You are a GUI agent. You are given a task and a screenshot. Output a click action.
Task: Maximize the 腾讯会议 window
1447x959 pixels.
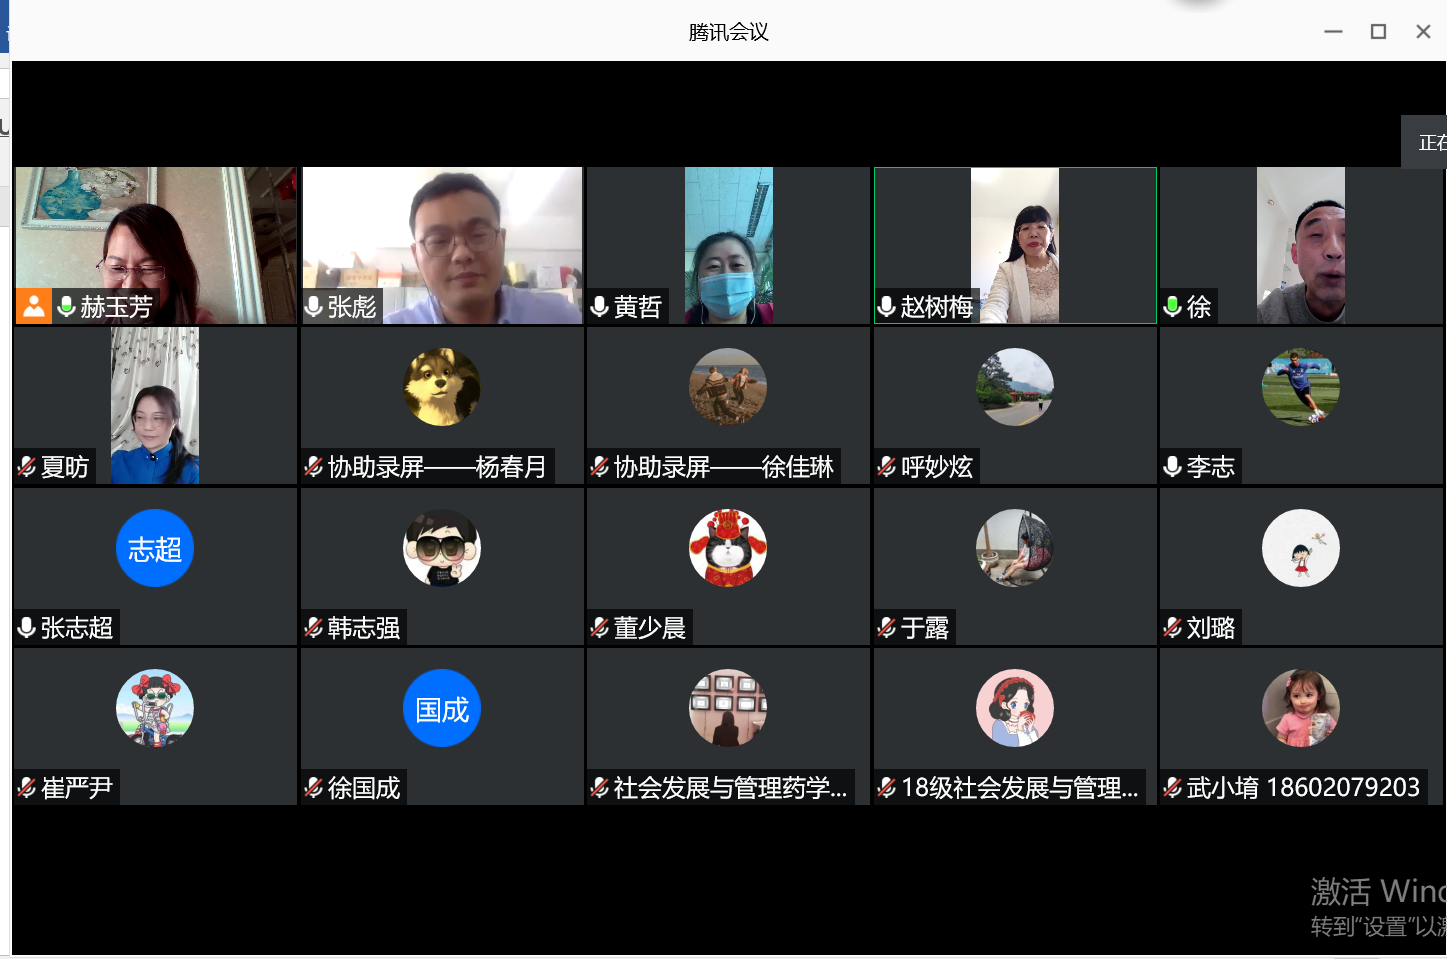(x=1378, y=32)
